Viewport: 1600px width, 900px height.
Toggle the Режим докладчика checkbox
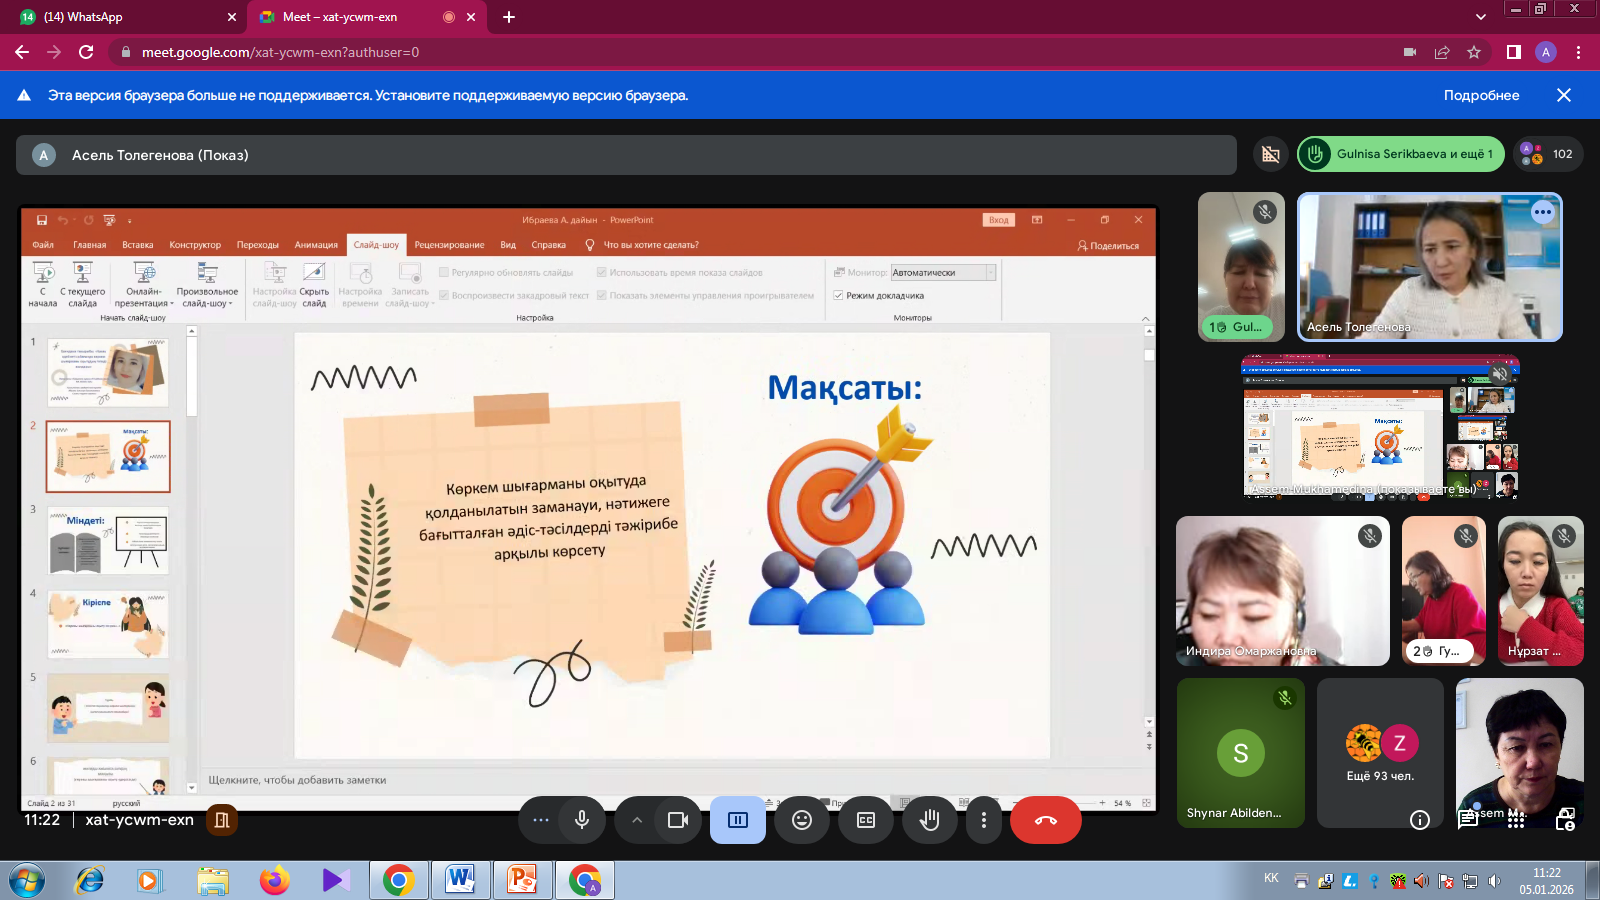[x=839, y=296]
